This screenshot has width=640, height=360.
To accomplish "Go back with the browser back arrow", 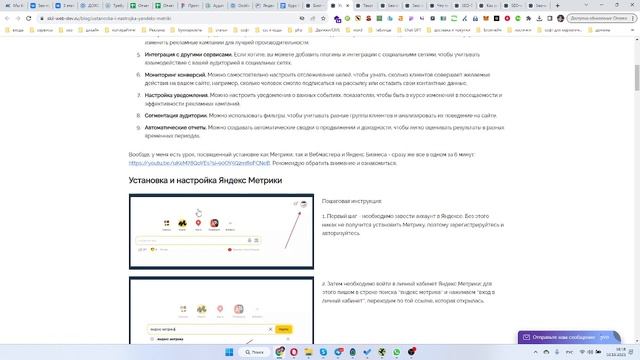I will [x=7, y=18].
